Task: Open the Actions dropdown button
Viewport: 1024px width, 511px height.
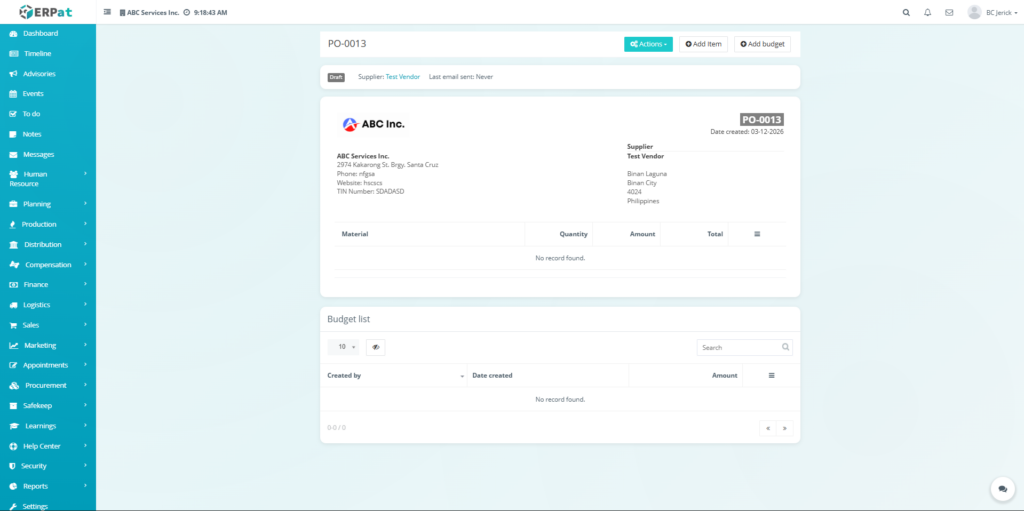Action: [648, 44]
